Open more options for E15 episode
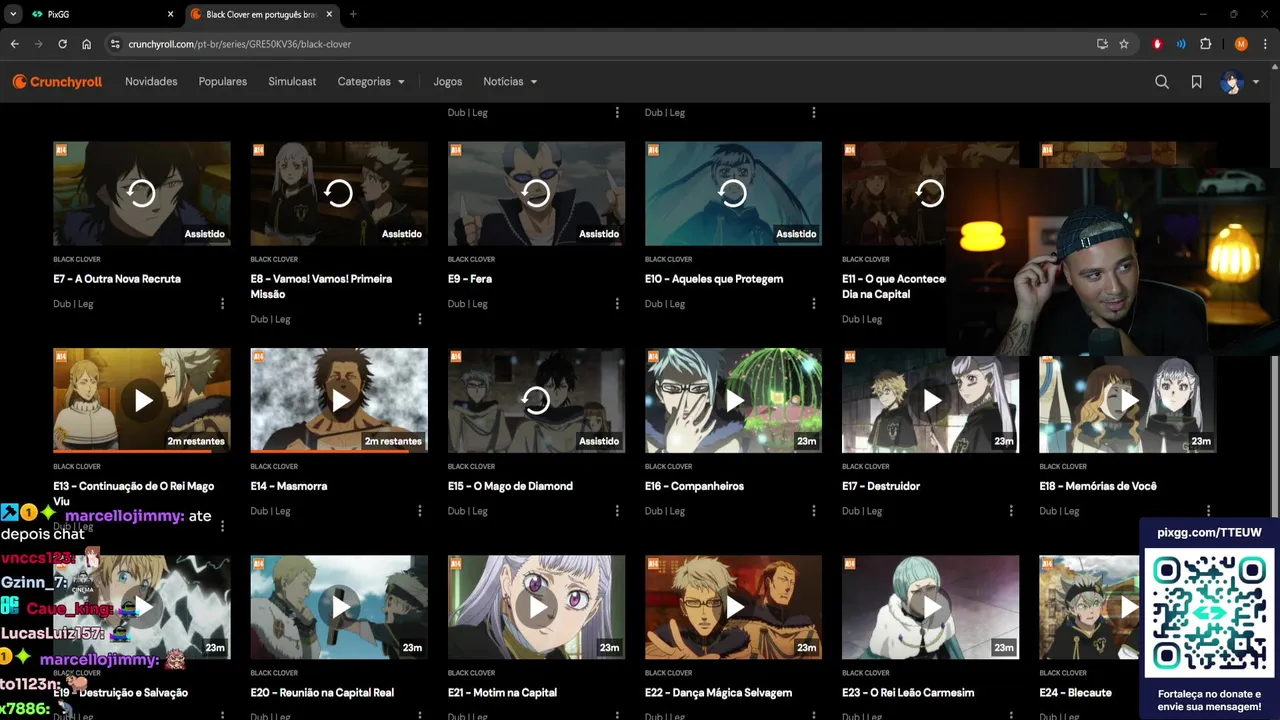1280x720 pixels. tap(616, 511)
